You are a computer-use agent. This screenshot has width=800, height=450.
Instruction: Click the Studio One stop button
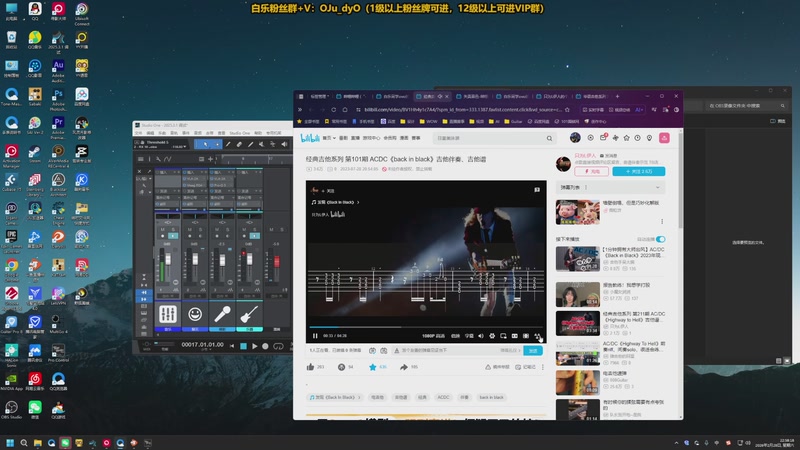tap(243, 346)
